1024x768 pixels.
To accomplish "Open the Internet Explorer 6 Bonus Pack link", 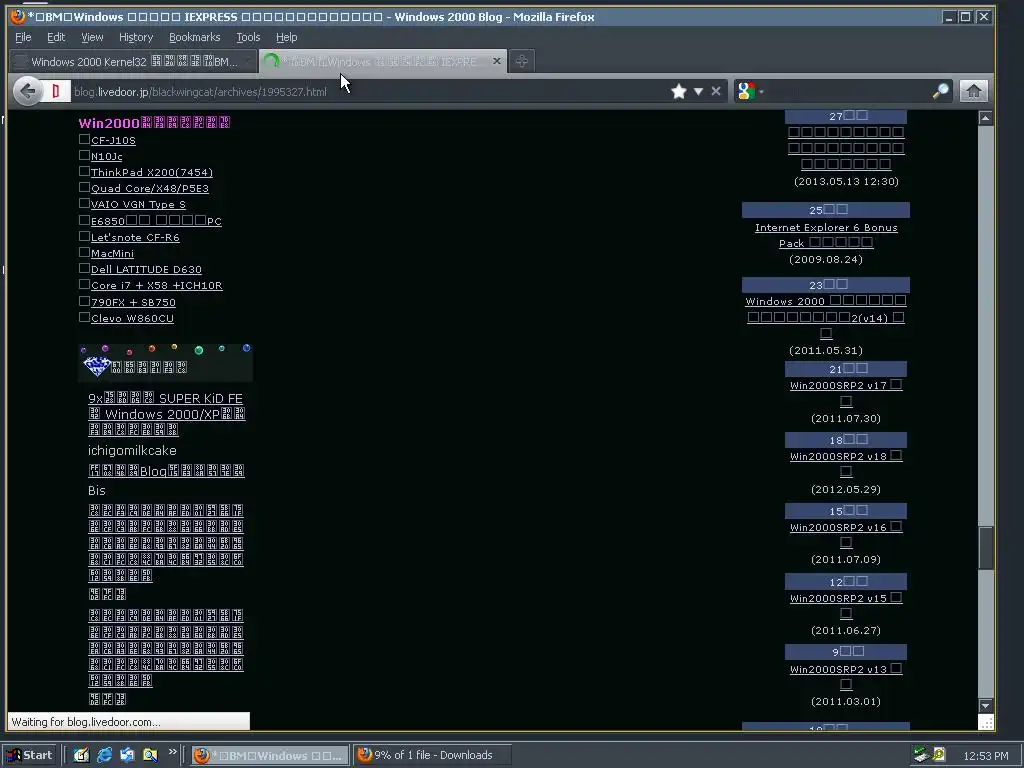I will (825, 235).
